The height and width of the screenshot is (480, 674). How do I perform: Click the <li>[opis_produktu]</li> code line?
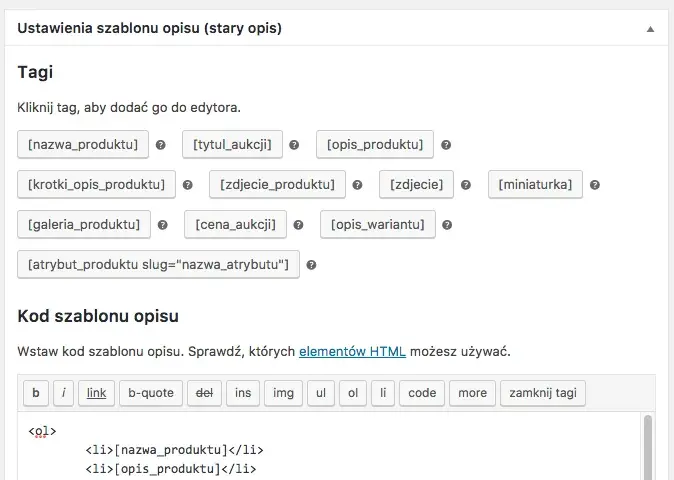(171, 468)
